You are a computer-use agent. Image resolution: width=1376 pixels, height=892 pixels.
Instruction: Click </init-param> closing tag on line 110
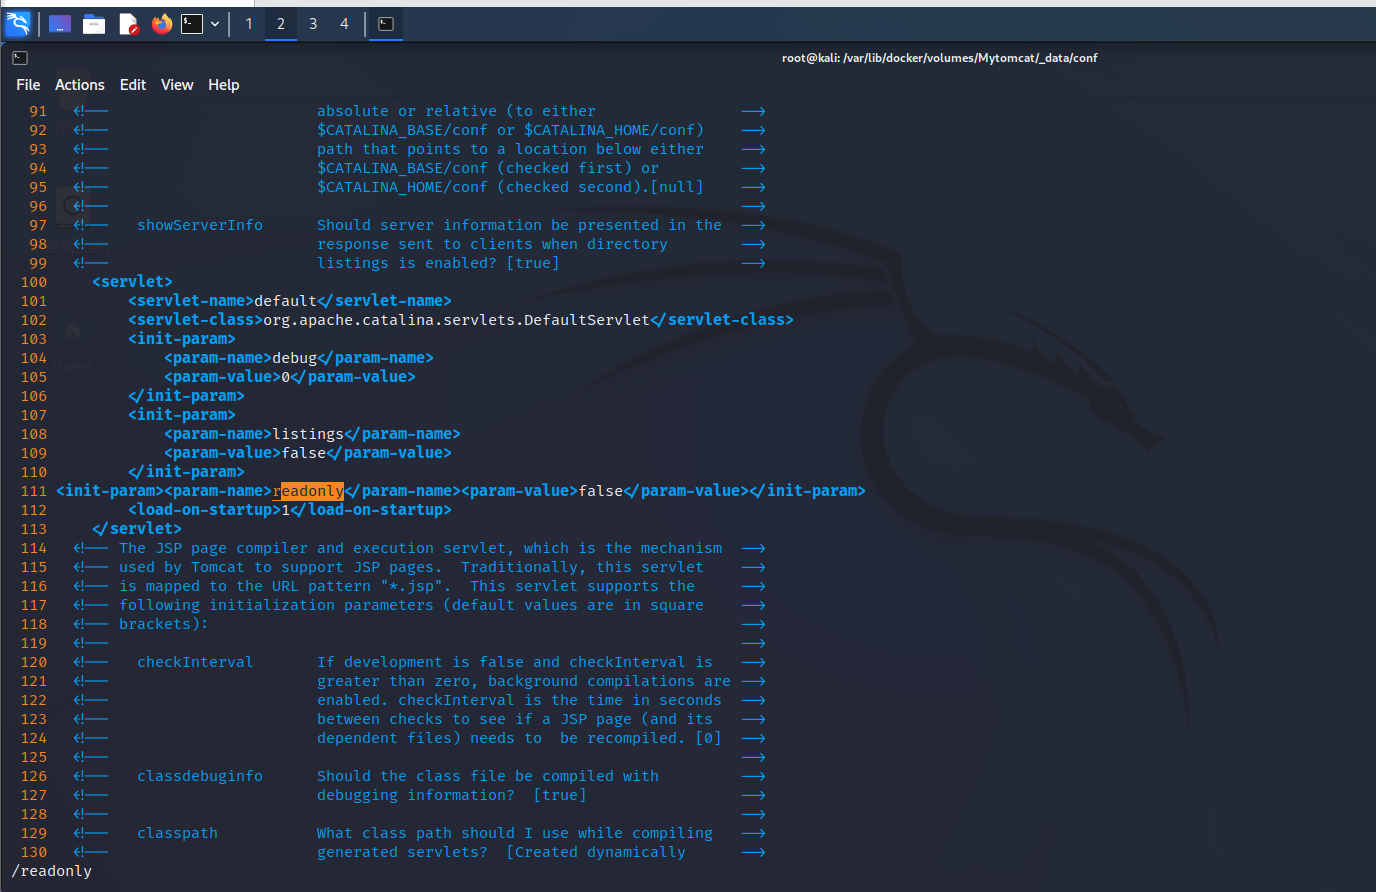tap(186, 472)
